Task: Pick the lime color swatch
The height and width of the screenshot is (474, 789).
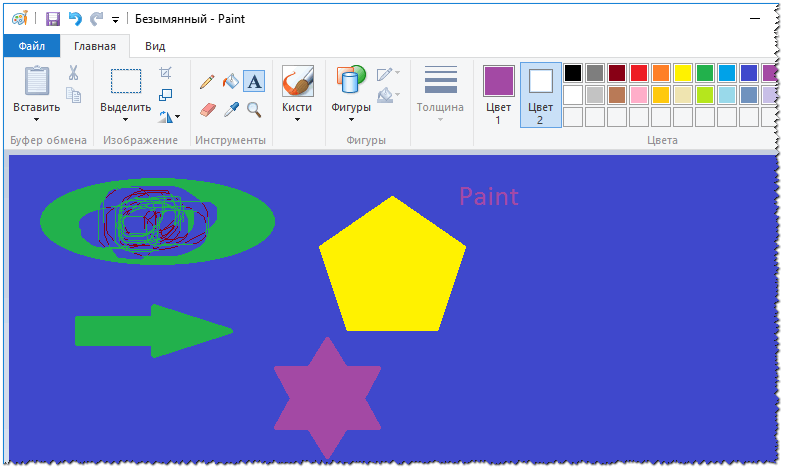Action: (x=705, y=95)
